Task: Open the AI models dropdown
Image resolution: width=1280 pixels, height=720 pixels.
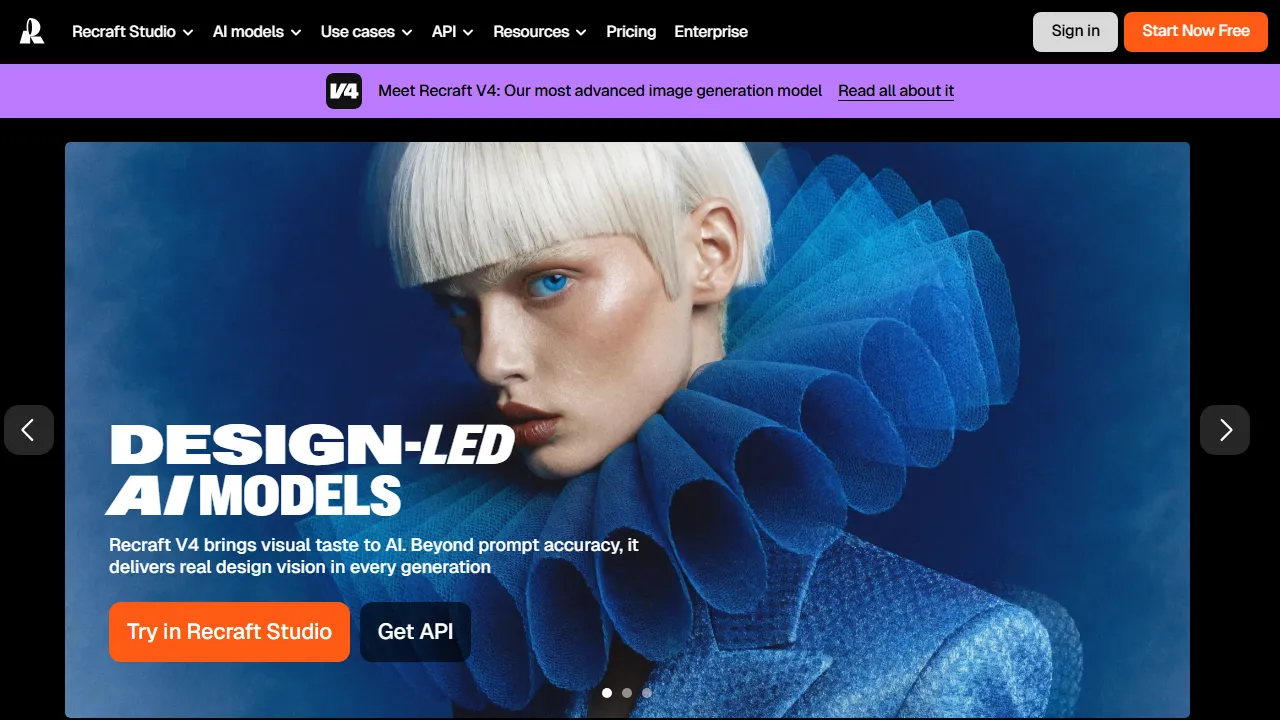Action: tap(257, 32)
